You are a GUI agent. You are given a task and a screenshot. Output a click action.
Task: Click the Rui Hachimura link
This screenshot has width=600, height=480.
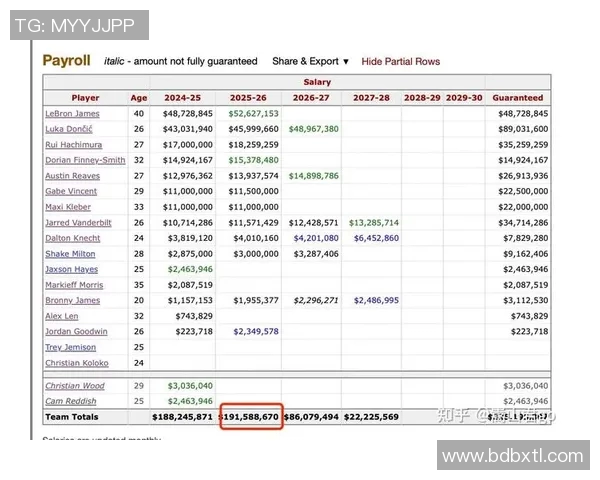click(x=74, y=145)
